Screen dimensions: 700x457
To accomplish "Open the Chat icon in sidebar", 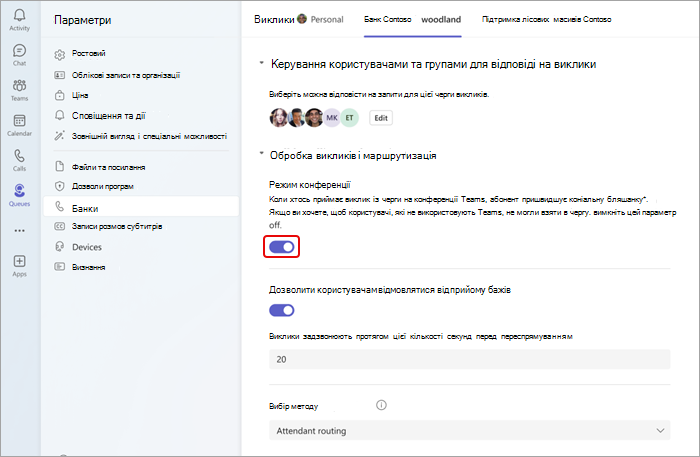I will click(19, 51).
